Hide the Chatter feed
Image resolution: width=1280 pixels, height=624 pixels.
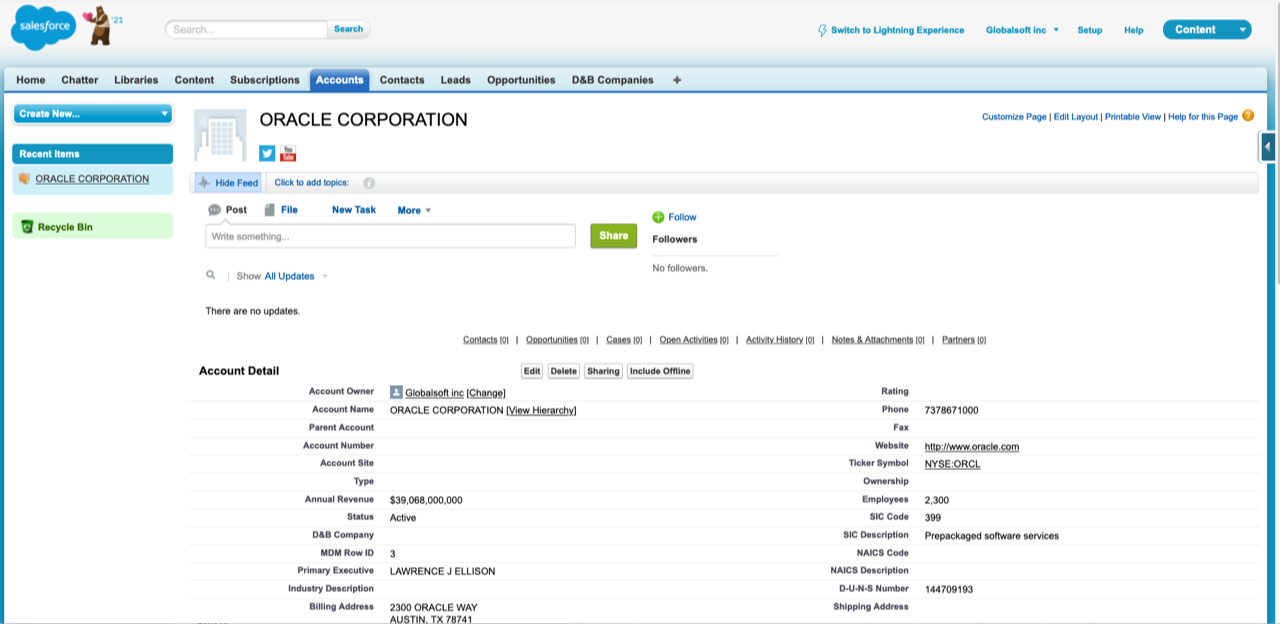click(228, 183)
